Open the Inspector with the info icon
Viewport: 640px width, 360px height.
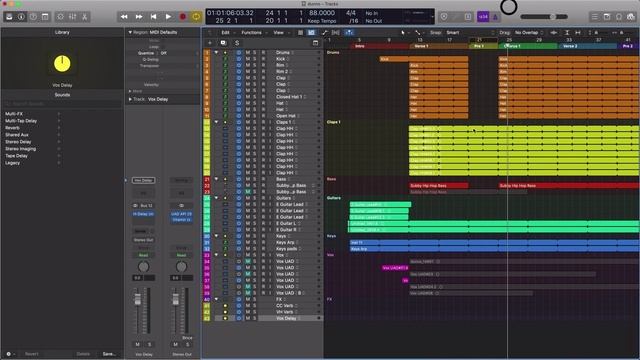point(21,17)
